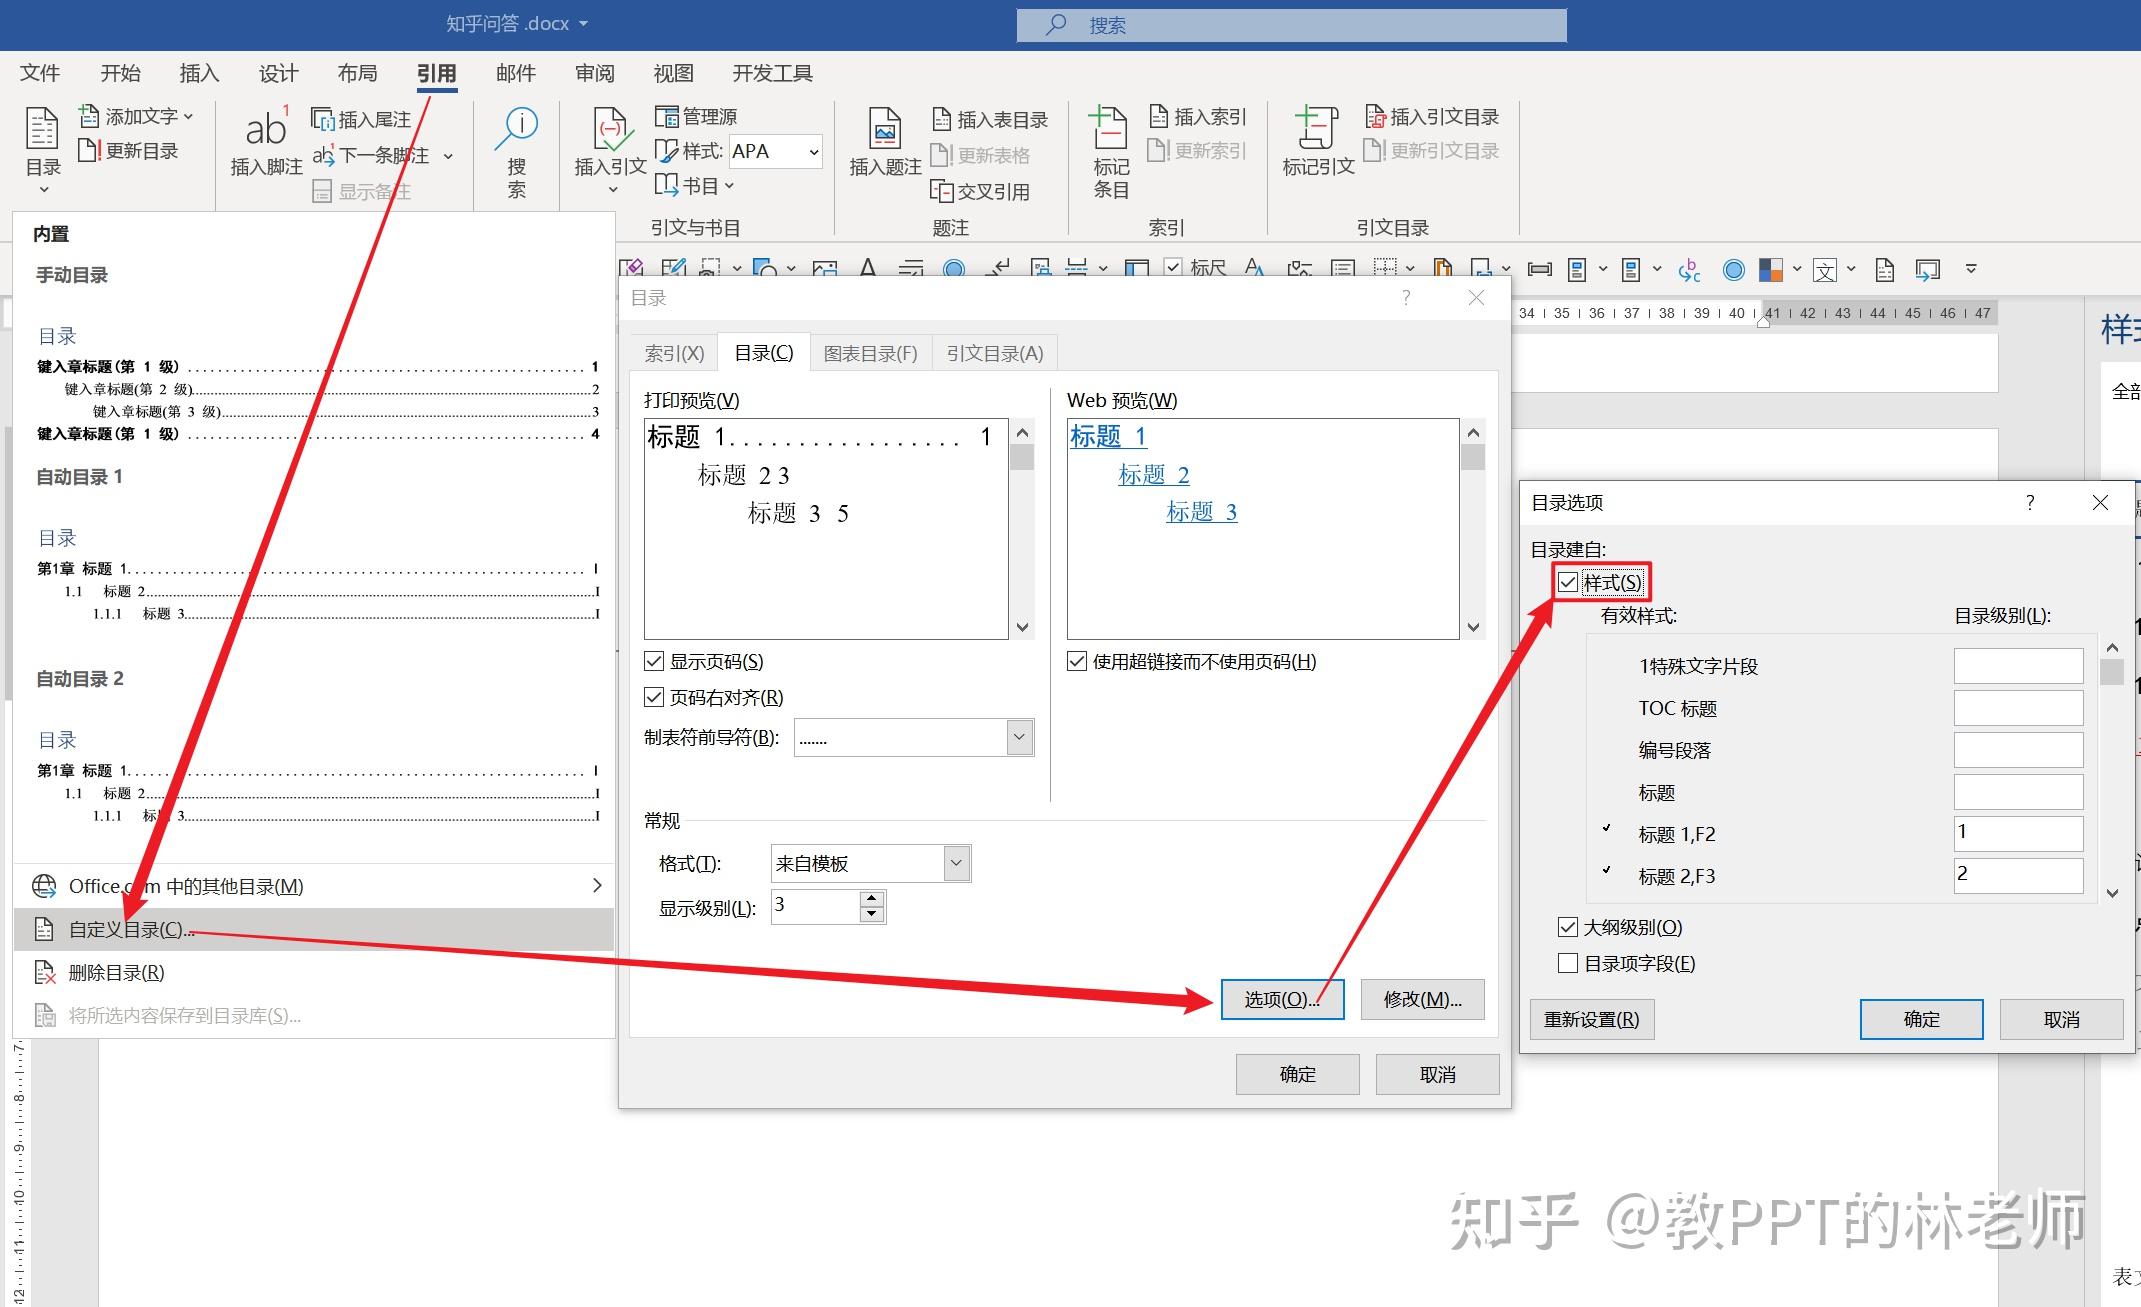Expand the 格式 来自模板 combo box

(956, 863)
